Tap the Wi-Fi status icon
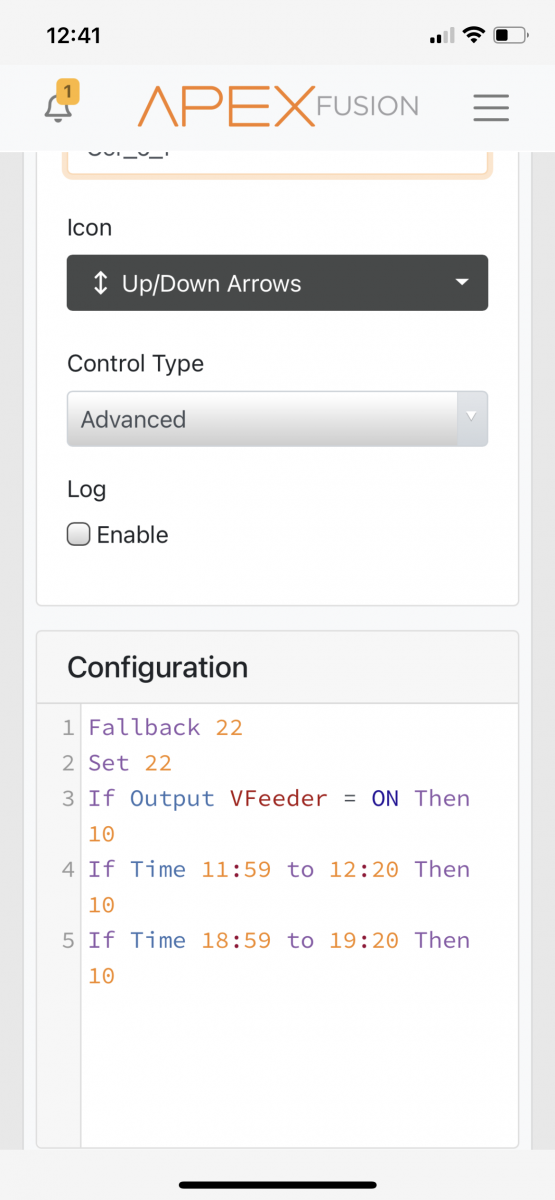 (x=471, y=36)
